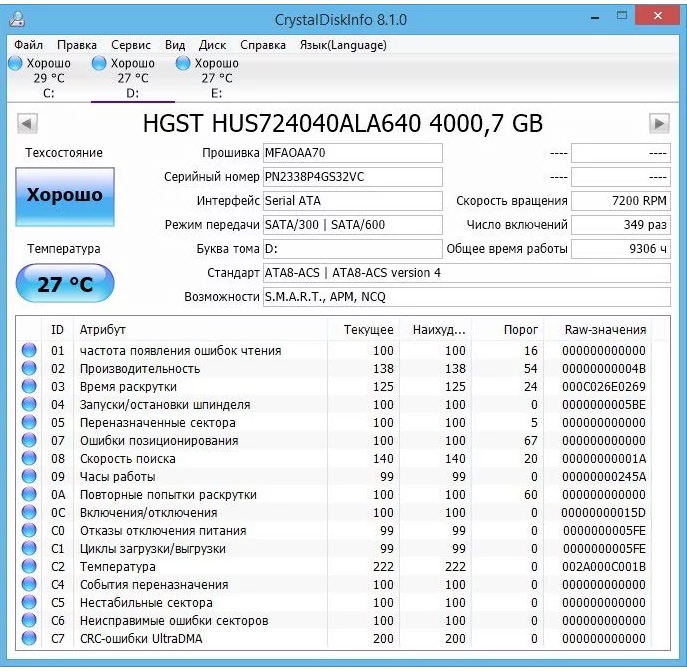Screen dimensions: 687x671
Task: Open the Язык(Language) menu
Action: click(343, 45)
